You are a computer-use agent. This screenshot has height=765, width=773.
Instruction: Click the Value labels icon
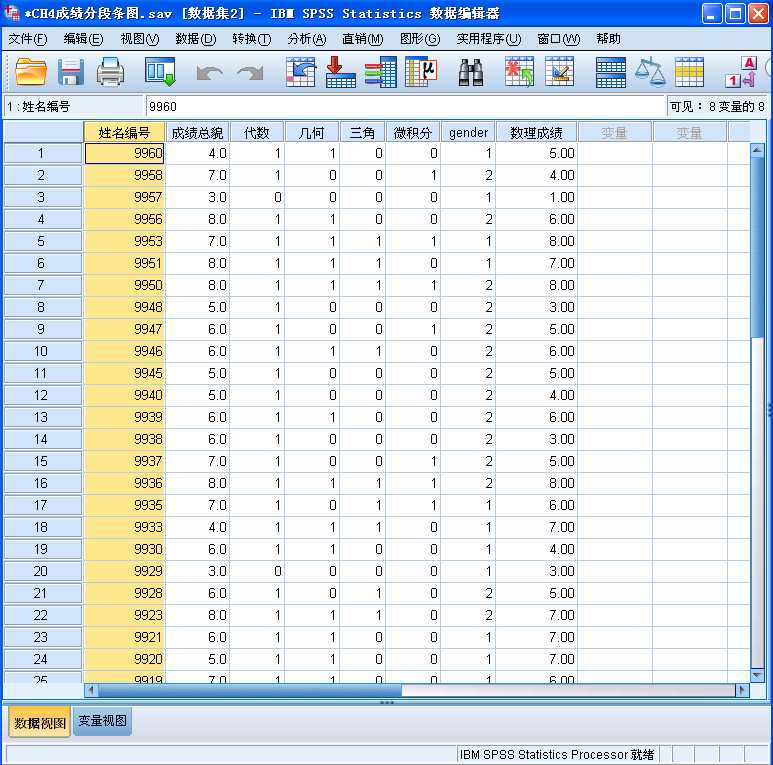pyautogui.click(x=741, y=72)
